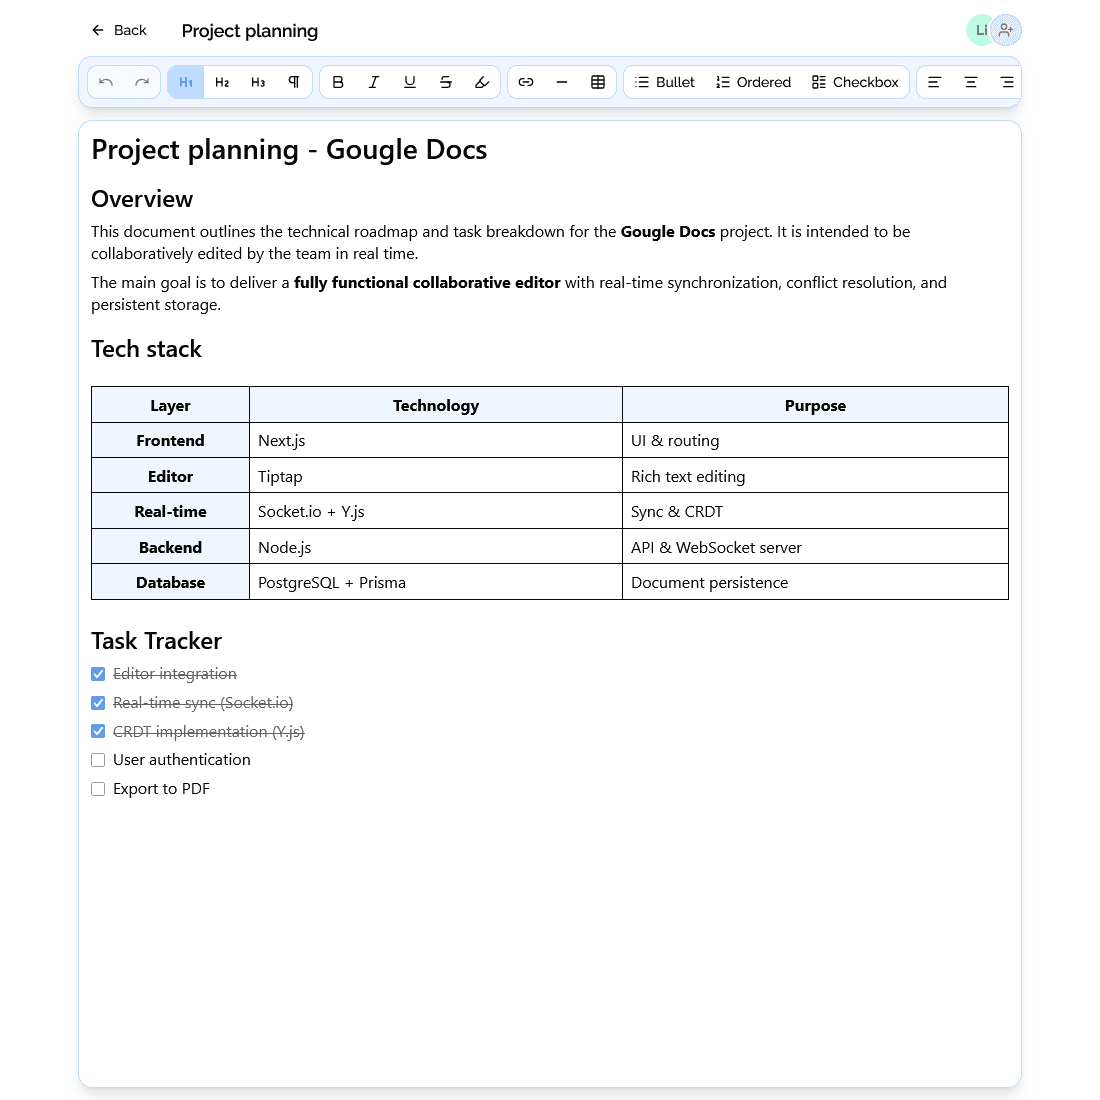Click the redo arrow in toolbar
The width and height of the screenshot is (1100, 1100).
[142, 82]
